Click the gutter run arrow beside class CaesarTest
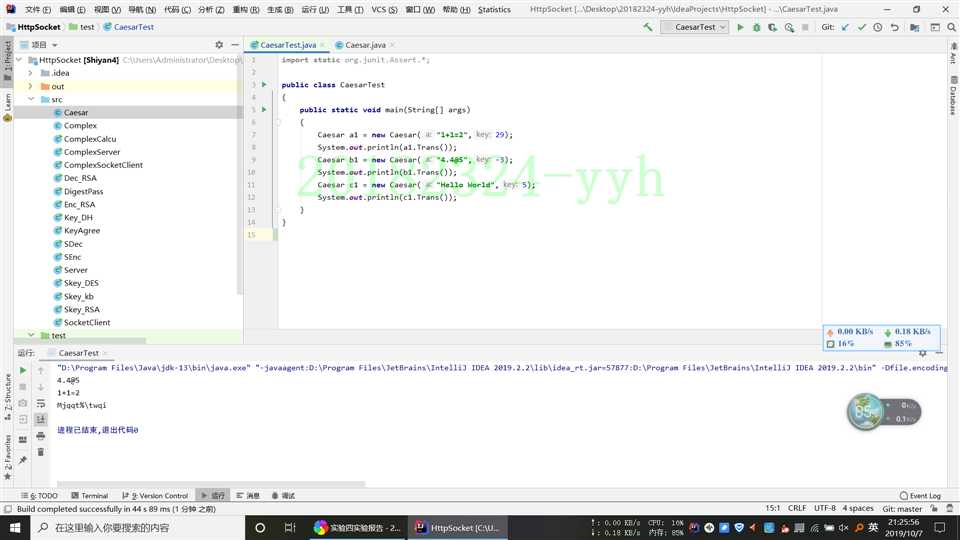This screenshot has height=540, width=960. coord(264,84)
